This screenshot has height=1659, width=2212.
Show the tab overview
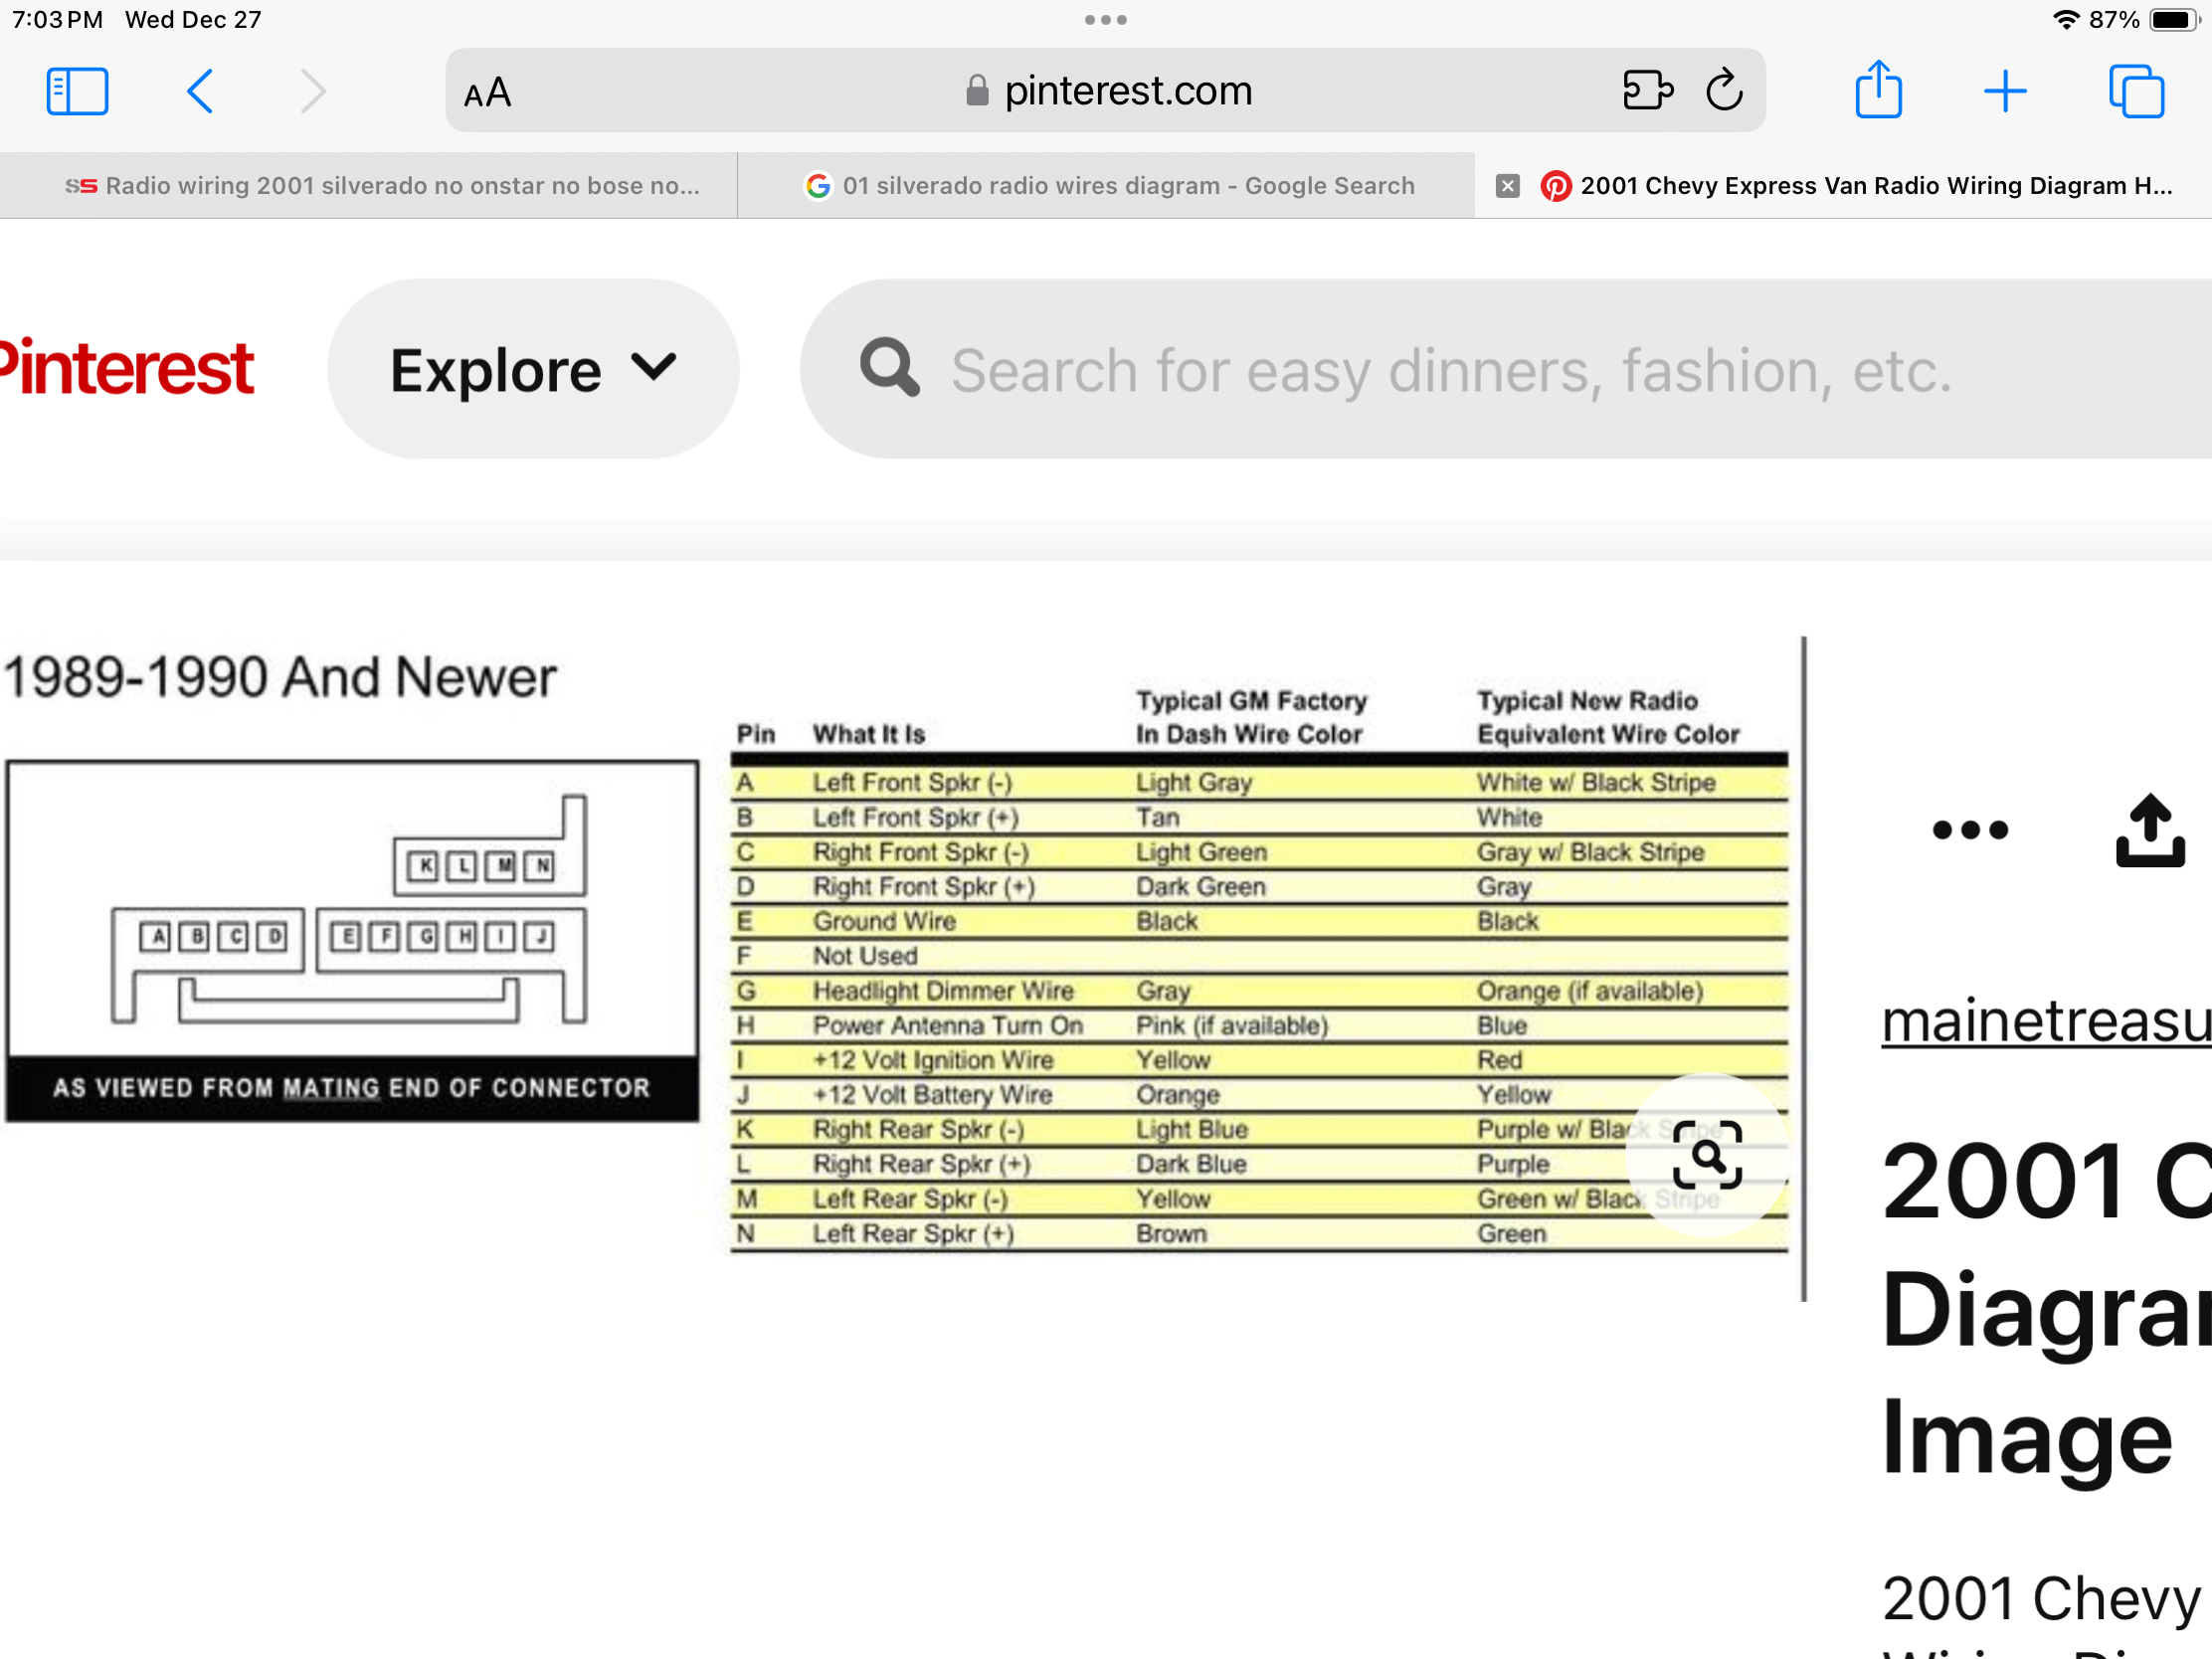(2136, 91)
